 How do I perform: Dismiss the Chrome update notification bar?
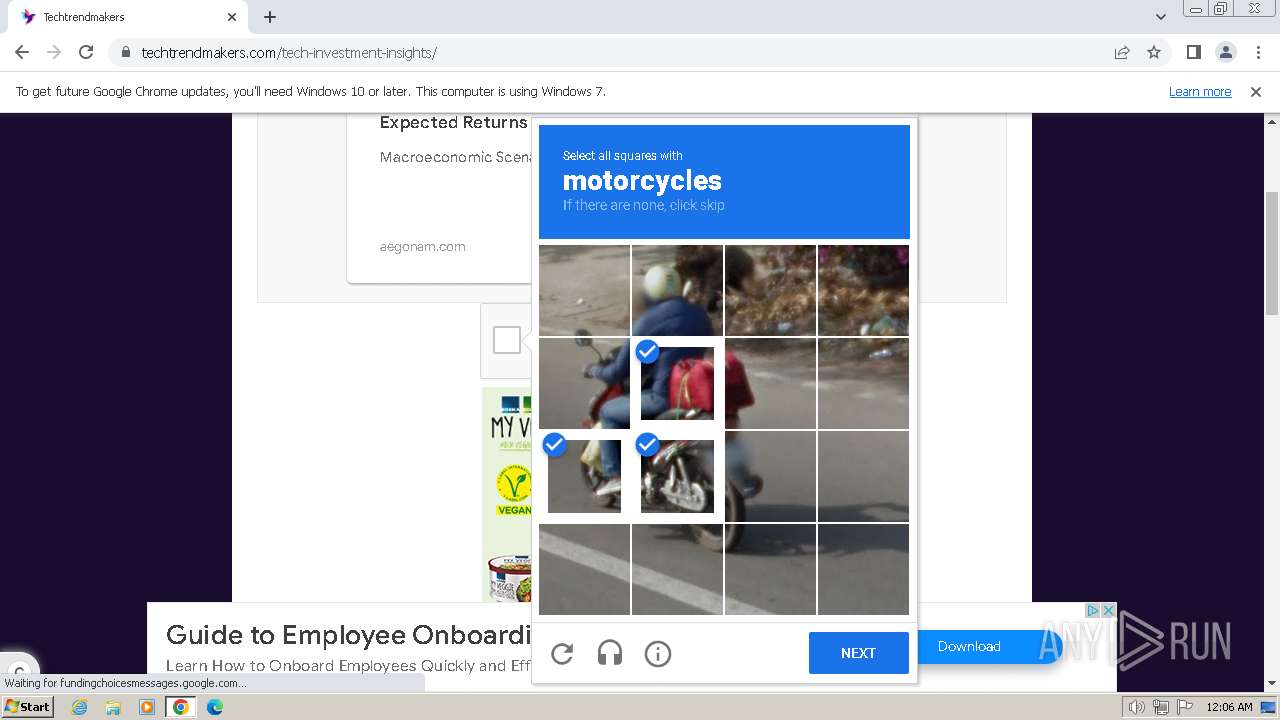point(1256,91)
